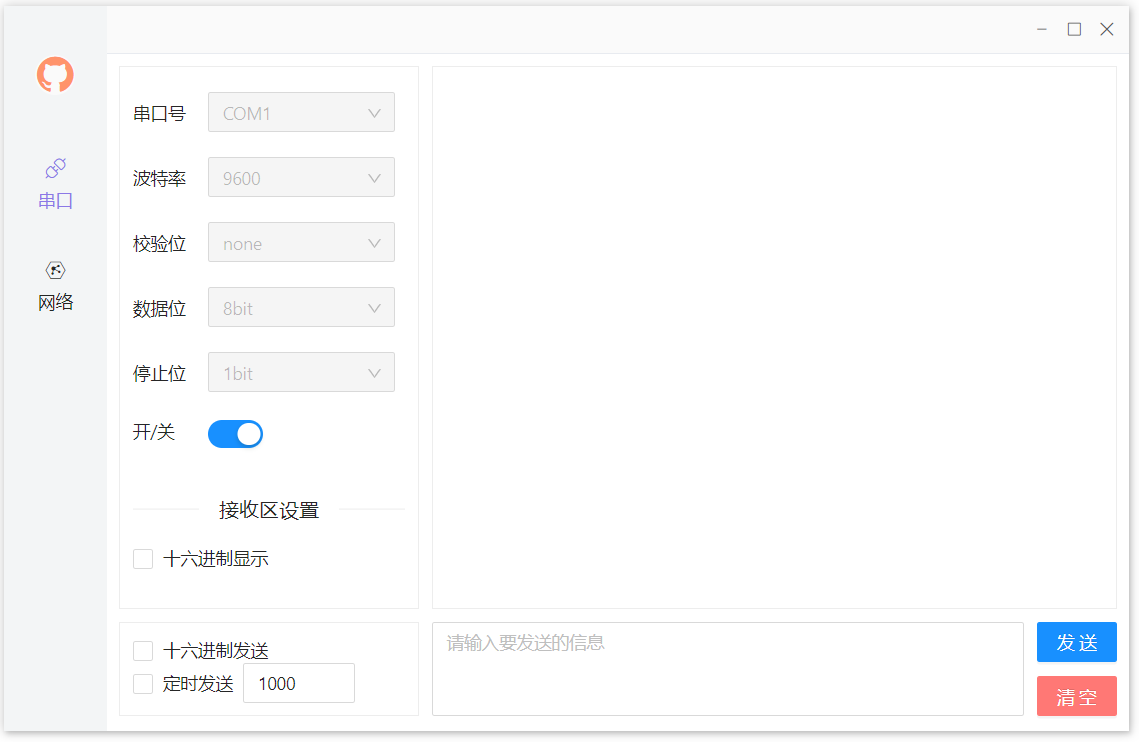Open the 数据位 8bit dropdown
Viewport: 1139px width, 742px height.
tap(301, 307)
